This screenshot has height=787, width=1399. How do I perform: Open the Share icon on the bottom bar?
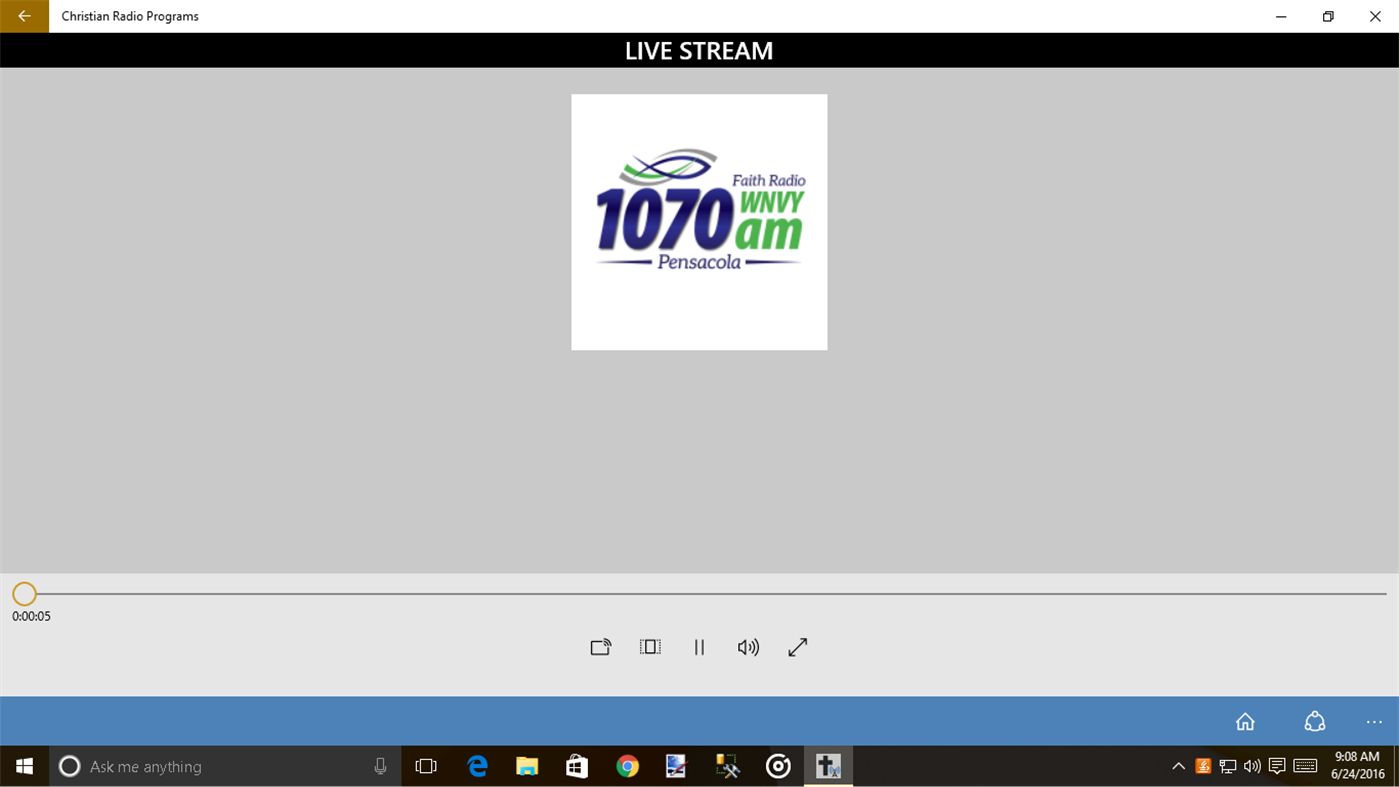coord(1314,720)
